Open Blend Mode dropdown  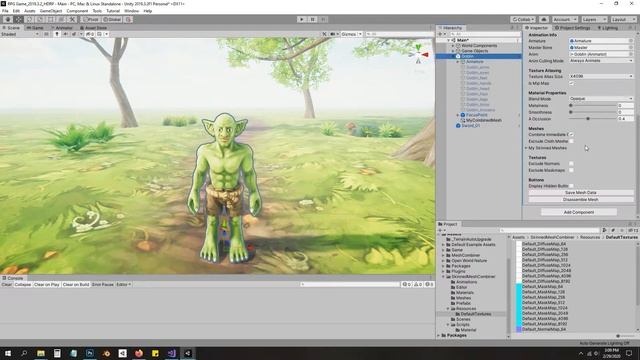click(601, 99)
